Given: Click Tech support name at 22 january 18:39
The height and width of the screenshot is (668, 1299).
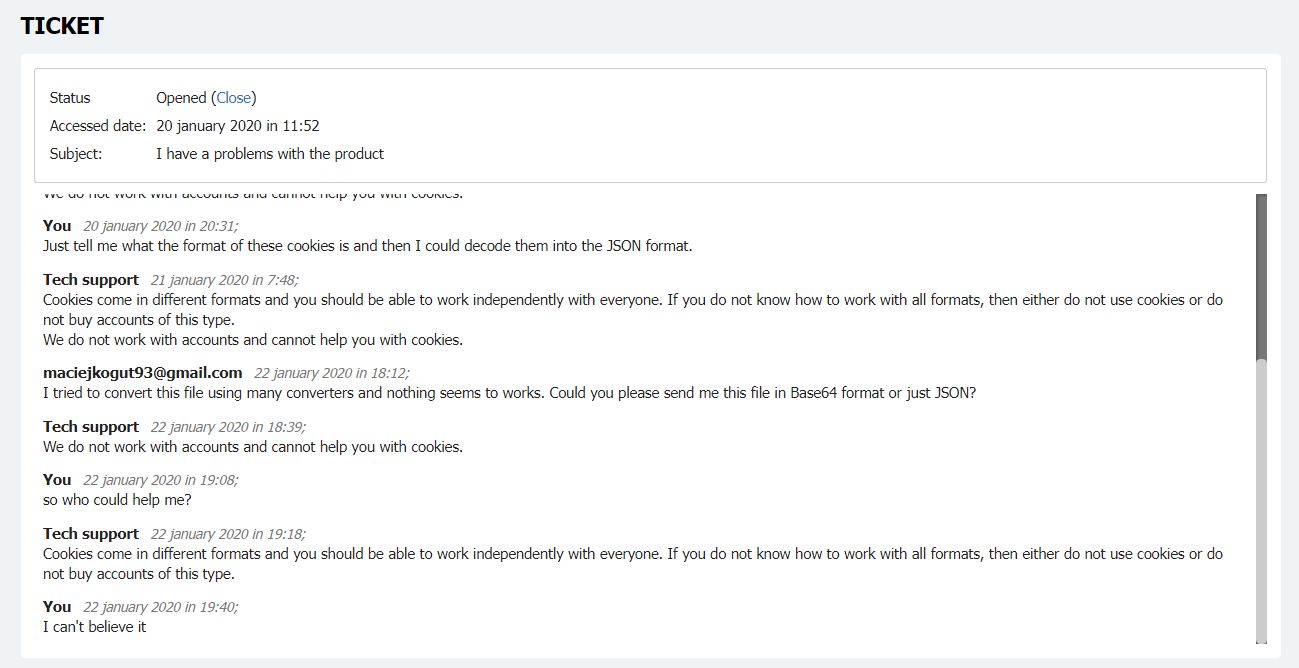Looking at the screenshot, I should click(91, 427).
